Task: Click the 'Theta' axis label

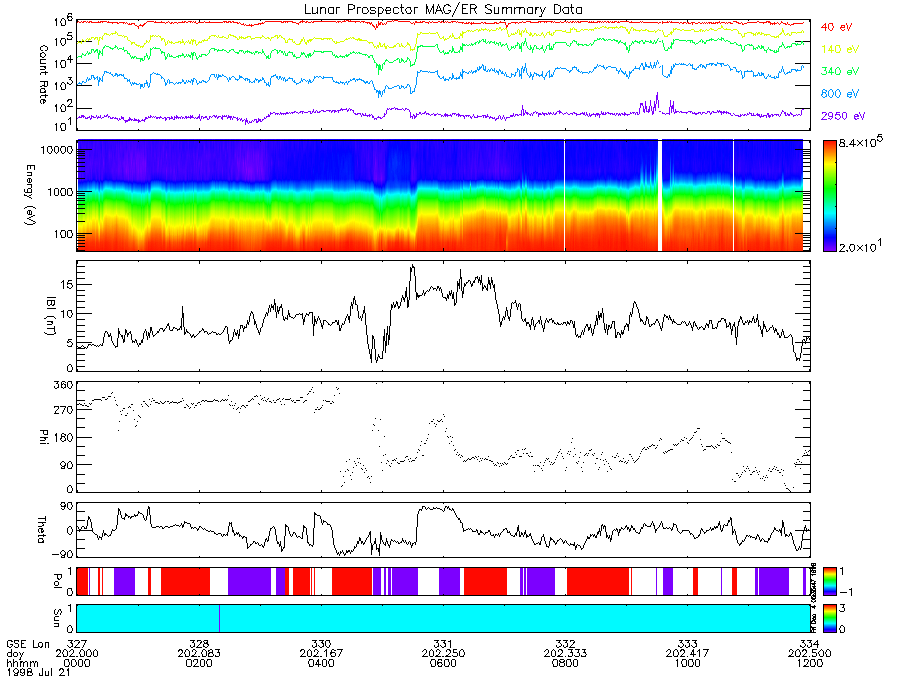Action: point(41,529)
